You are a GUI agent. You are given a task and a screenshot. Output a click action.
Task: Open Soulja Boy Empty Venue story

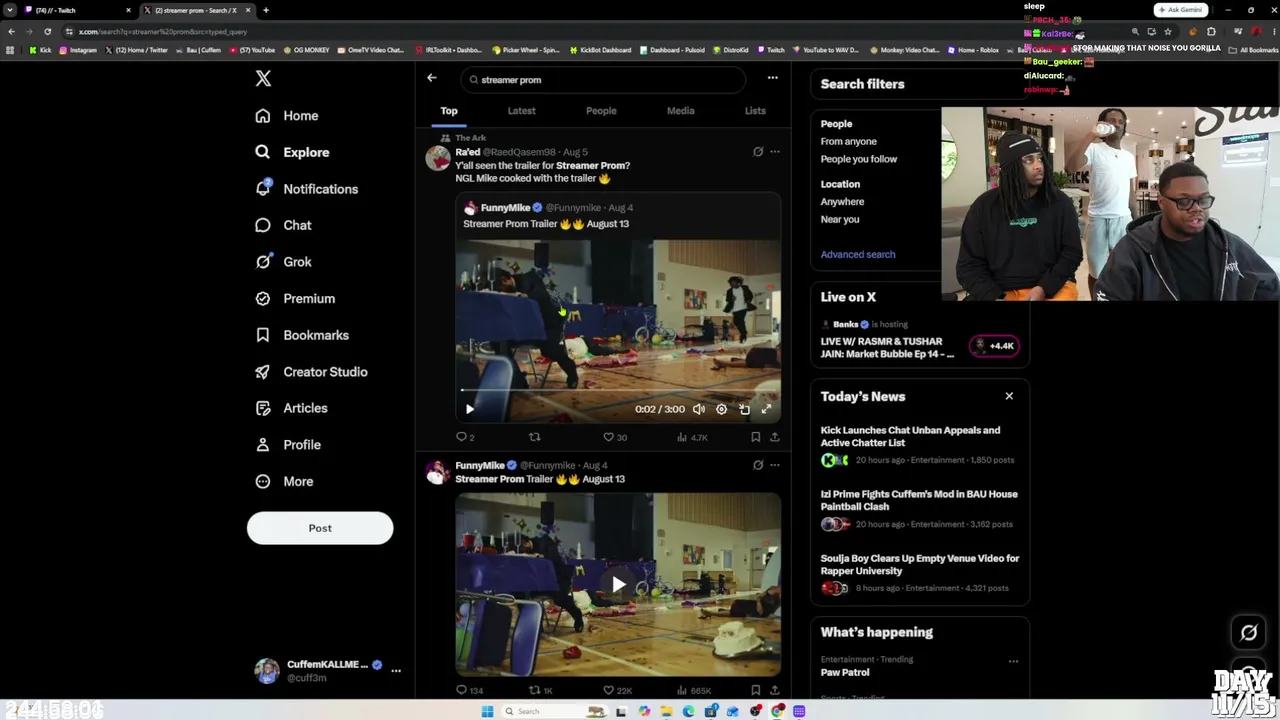pyautogui.click(x=920, y=573)
